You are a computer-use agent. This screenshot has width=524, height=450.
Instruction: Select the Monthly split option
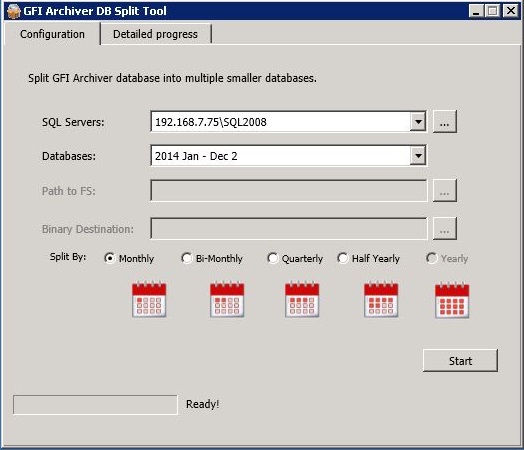[x=110, y=258]
